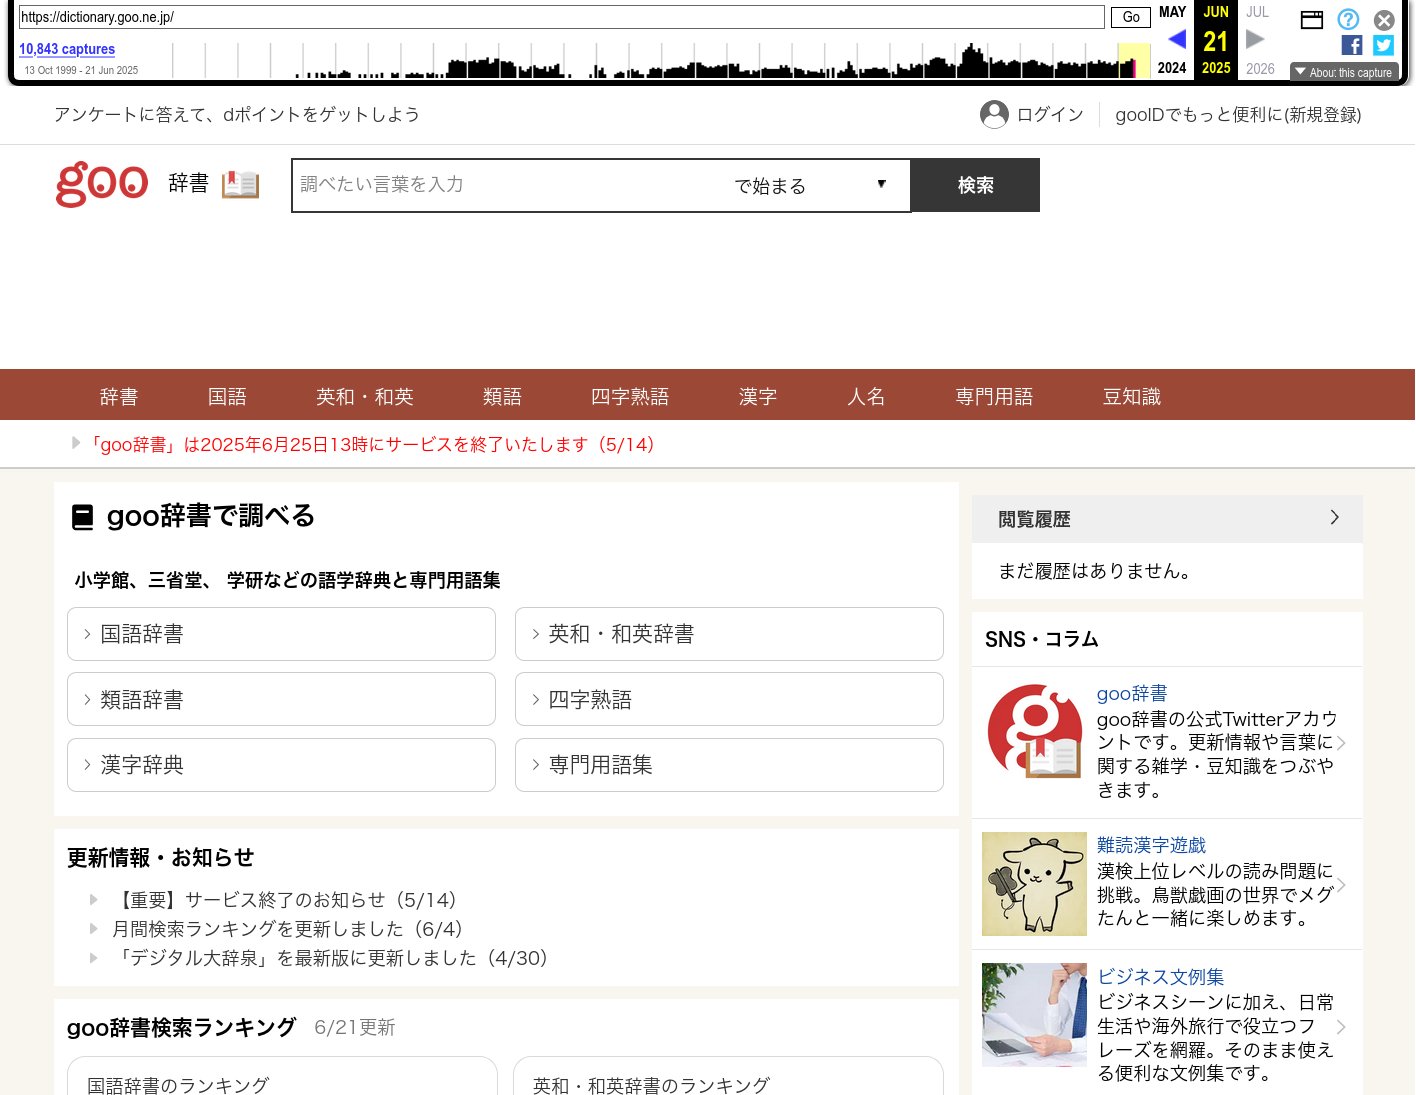Open the 専門用語集 button
Screen dimensions: 1416x1095
729,765
